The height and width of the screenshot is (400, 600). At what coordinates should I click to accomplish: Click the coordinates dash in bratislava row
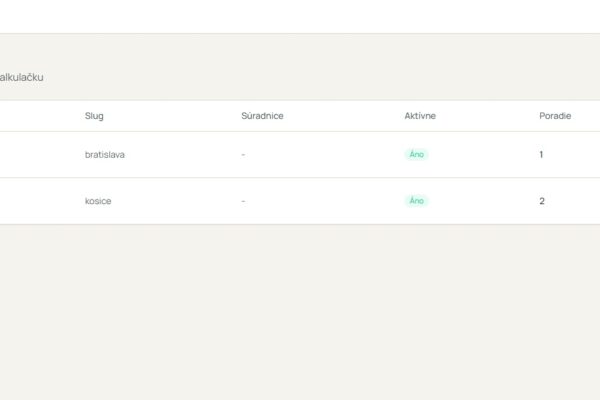click(243, 155)
